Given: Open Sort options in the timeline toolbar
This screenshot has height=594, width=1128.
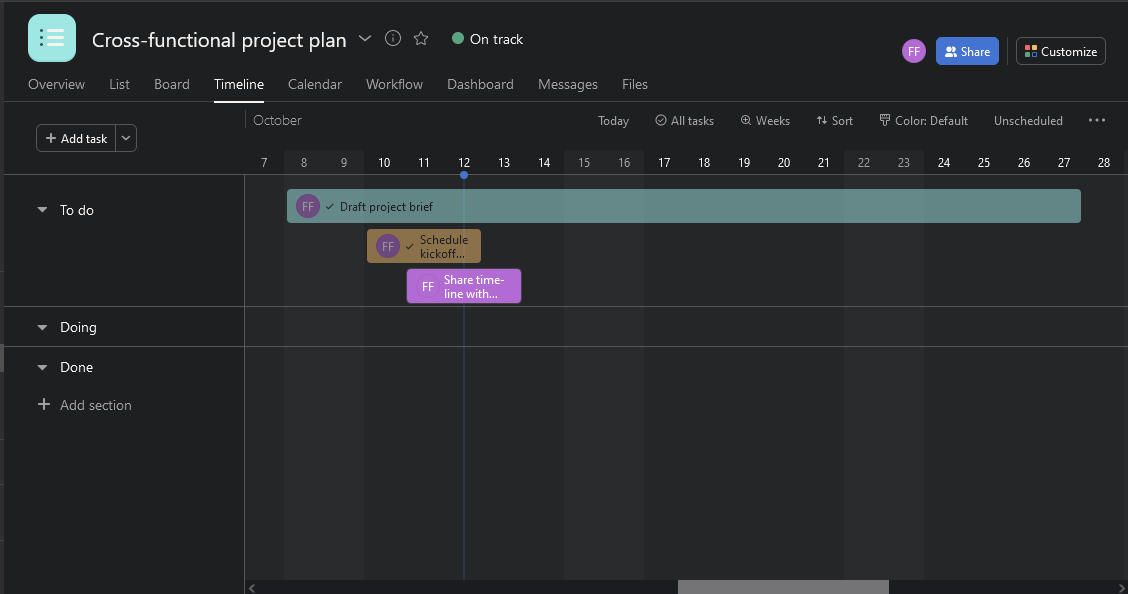Looking at the screenshot, I should [x=834, y=120].
